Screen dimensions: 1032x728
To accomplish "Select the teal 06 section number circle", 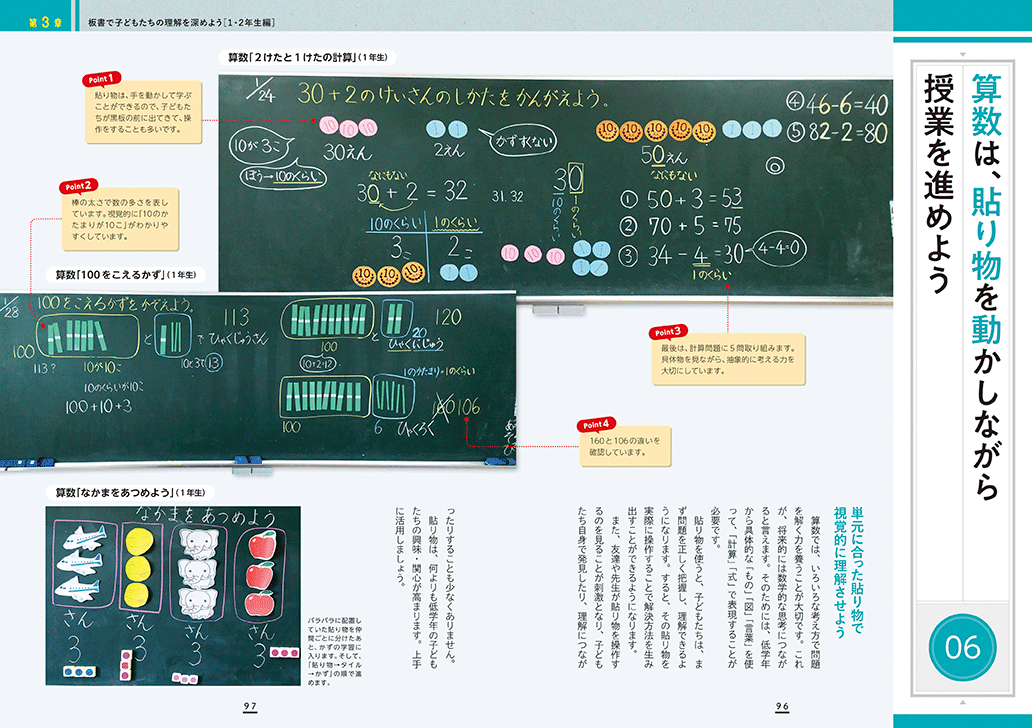I will click(962, 648).
